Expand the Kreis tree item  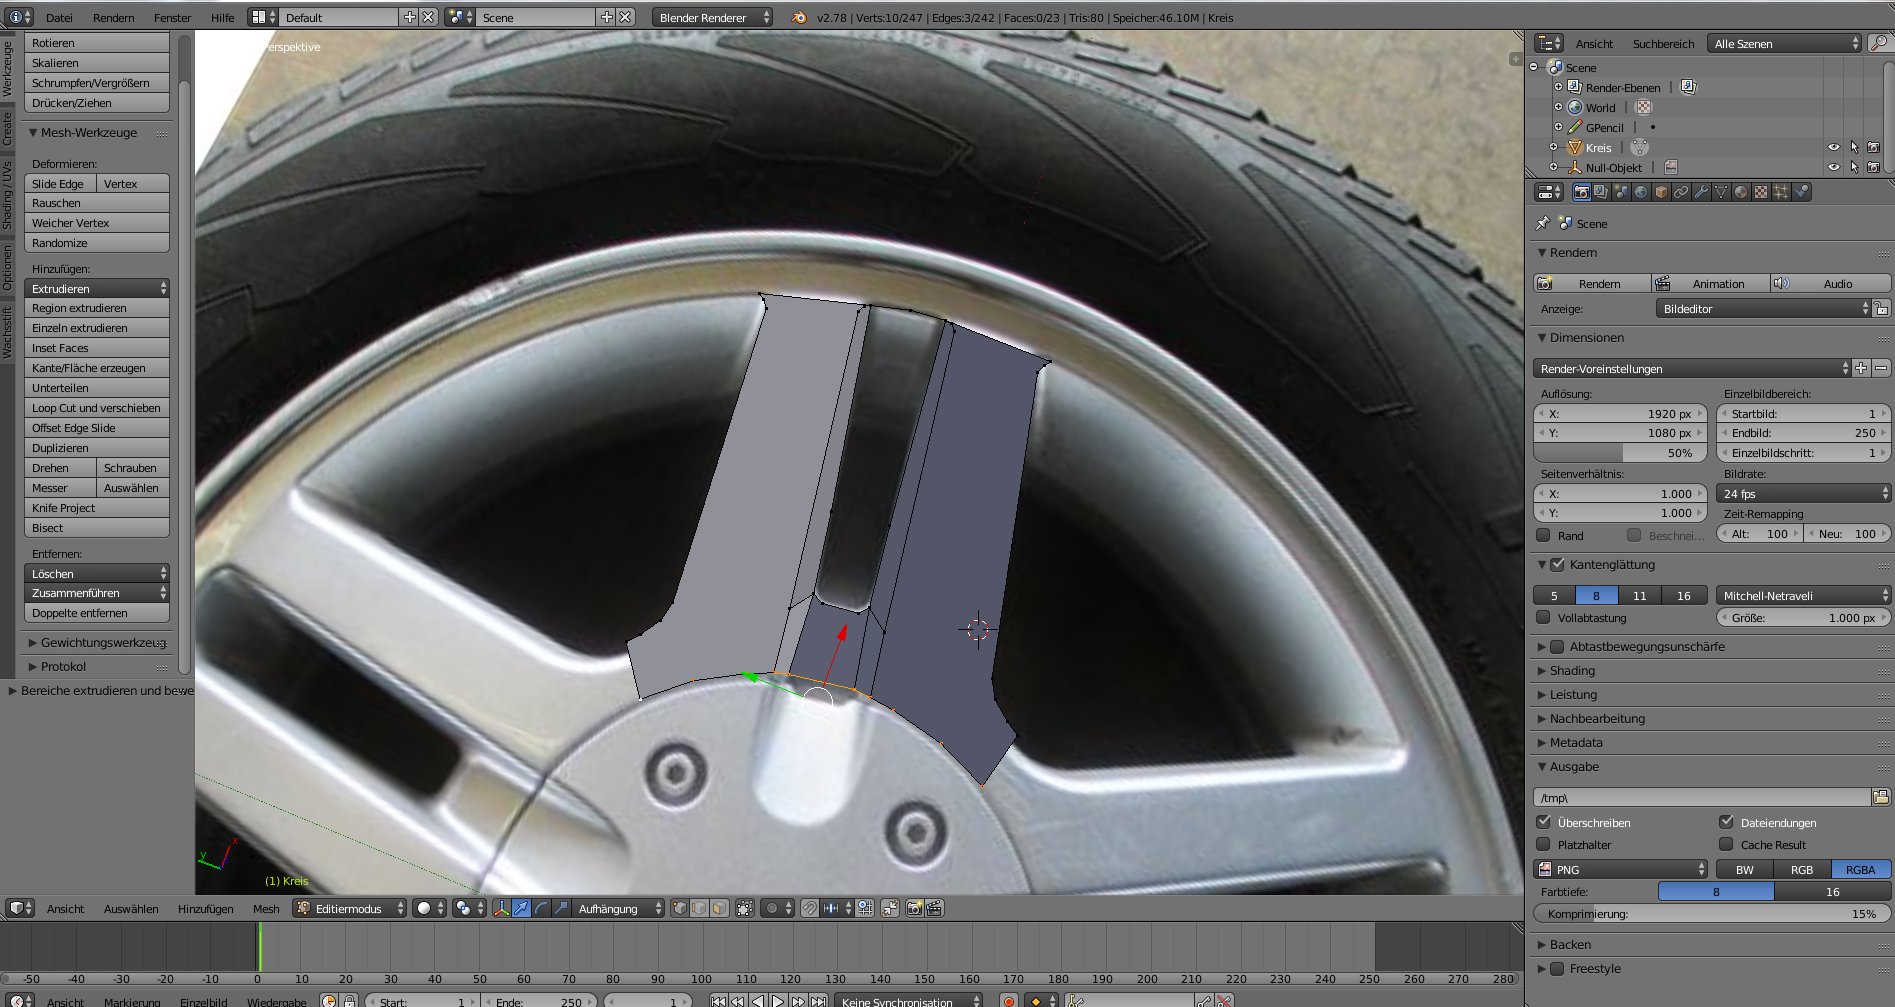(1553, 147)
